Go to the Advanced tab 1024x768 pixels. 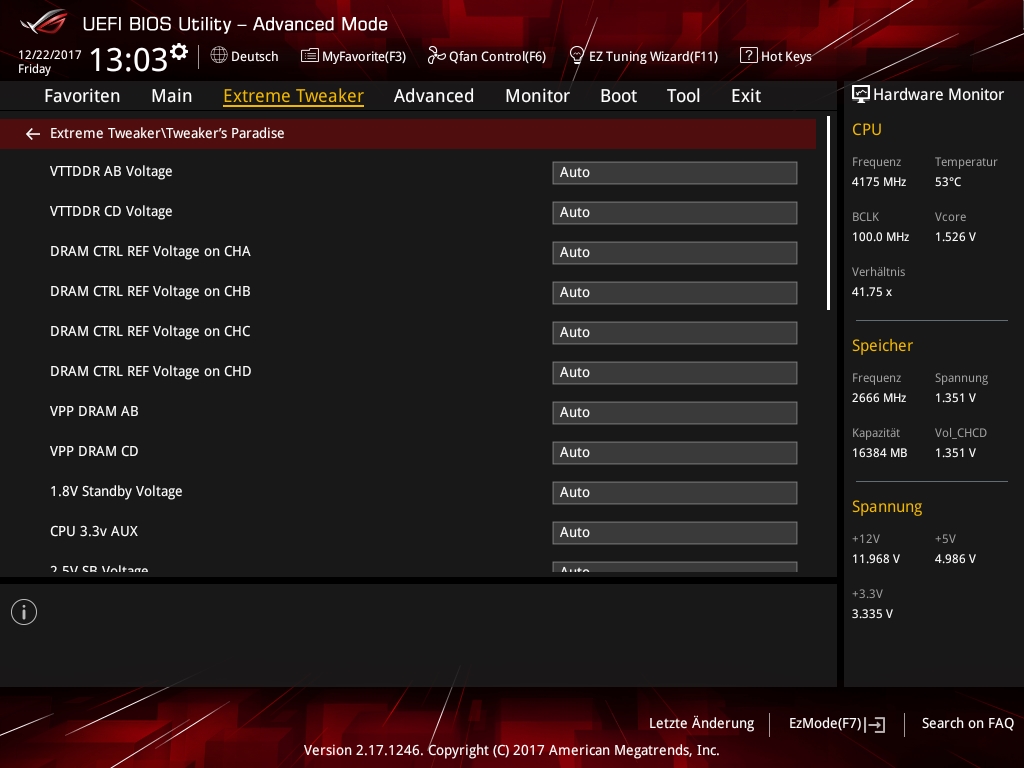[x=434, y=96]
